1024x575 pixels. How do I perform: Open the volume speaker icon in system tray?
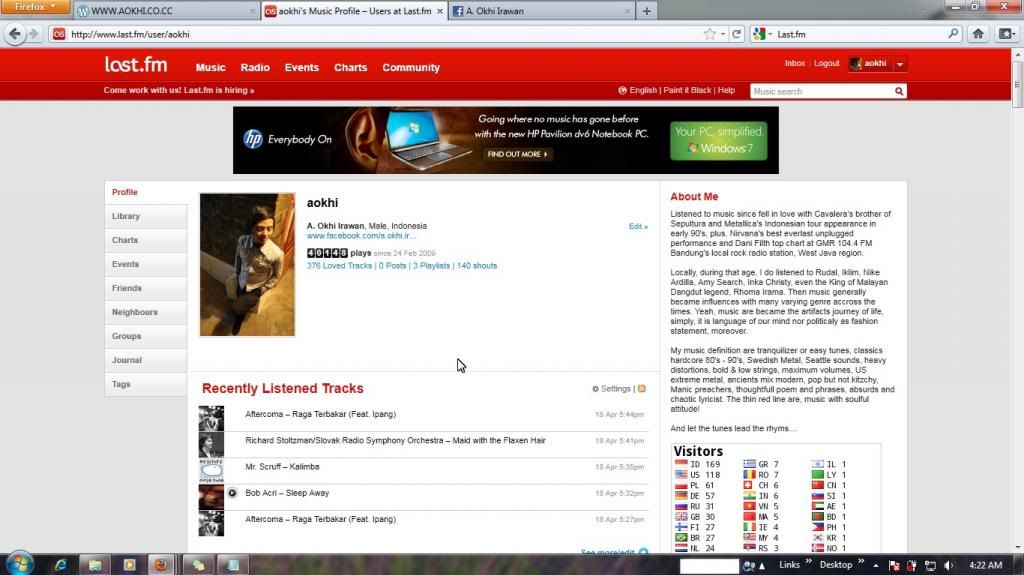pos(948,565)
